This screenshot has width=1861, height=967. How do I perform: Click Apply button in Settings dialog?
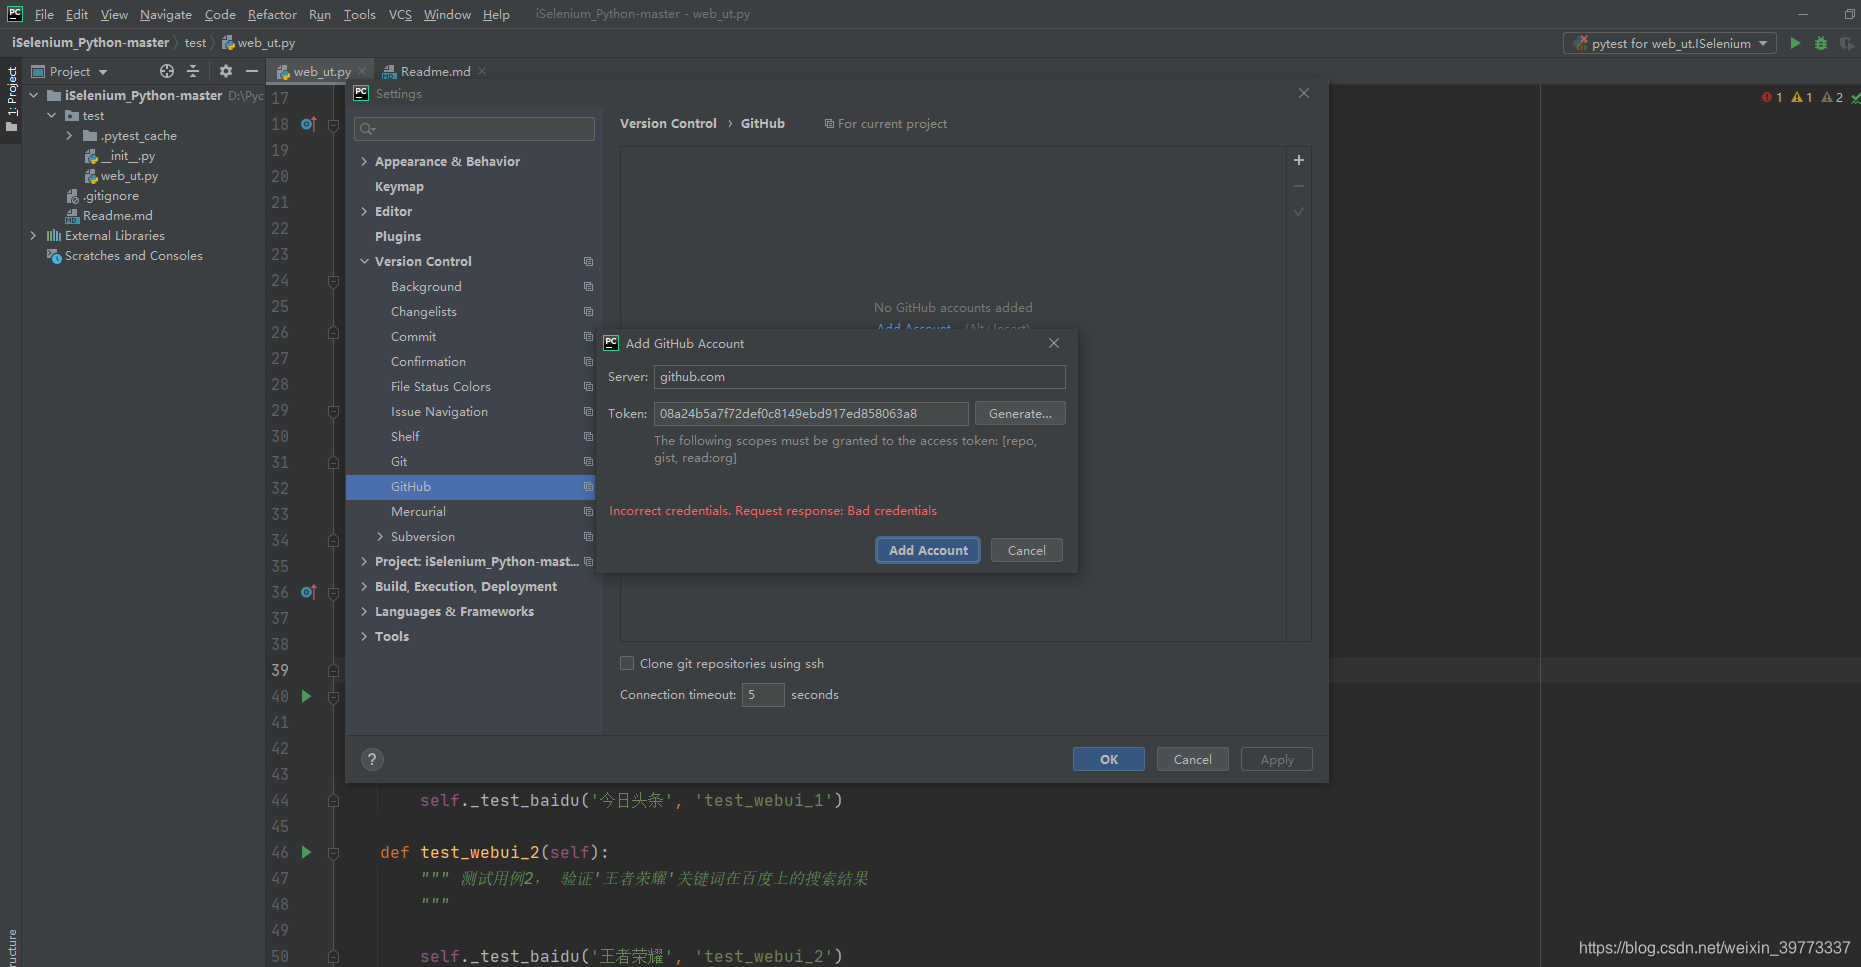click(1277, 759)
